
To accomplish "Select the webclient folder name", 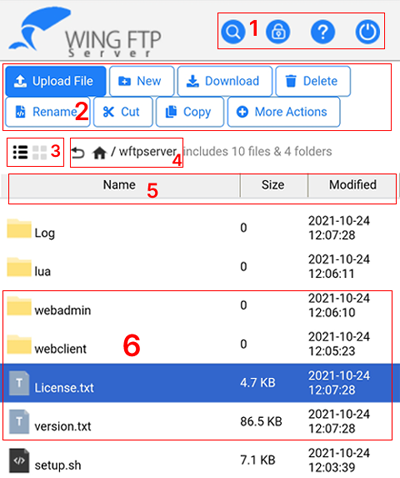I will tap(61, 349).
